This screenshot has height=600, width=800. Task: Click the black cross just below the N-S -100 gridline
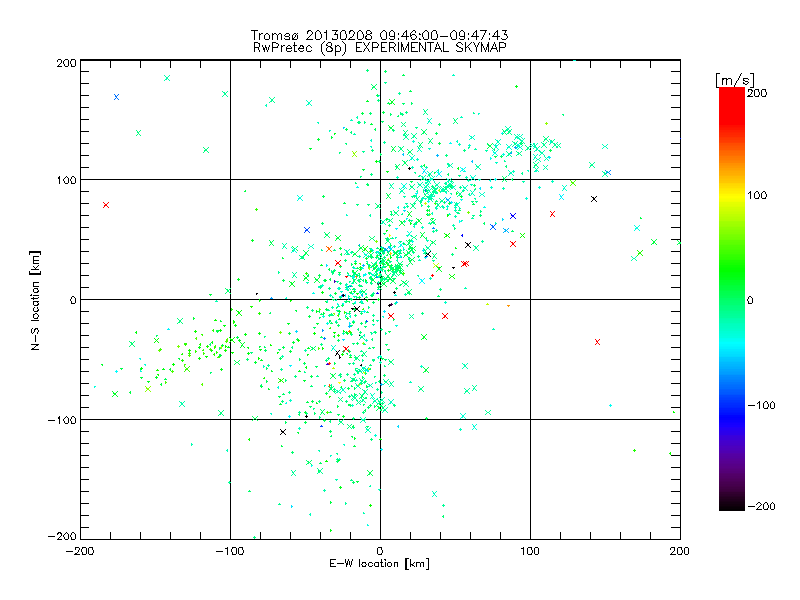(x=283, y=432)
